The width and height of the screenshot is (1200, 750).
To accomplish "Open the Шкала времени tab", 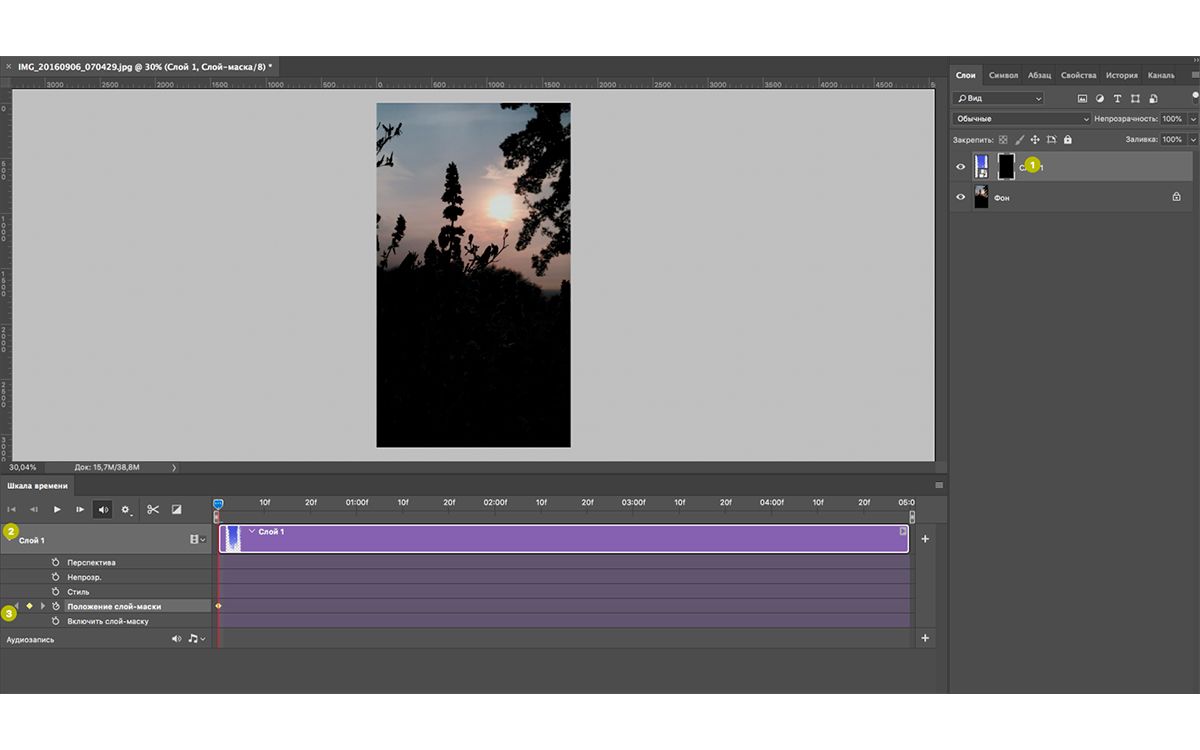I will pyautogui.click(x=38, y=486).
